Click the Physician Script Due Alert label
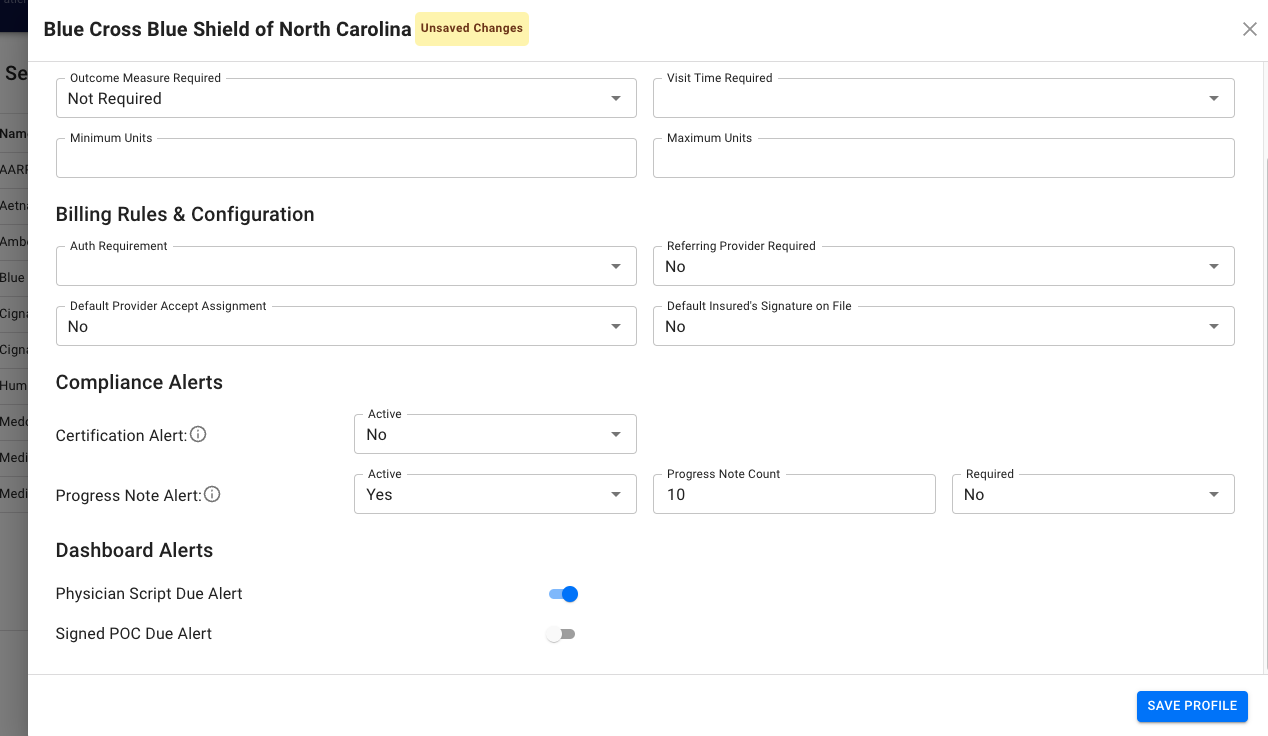The image size is (1268, 736). click(x=149, y=594)
